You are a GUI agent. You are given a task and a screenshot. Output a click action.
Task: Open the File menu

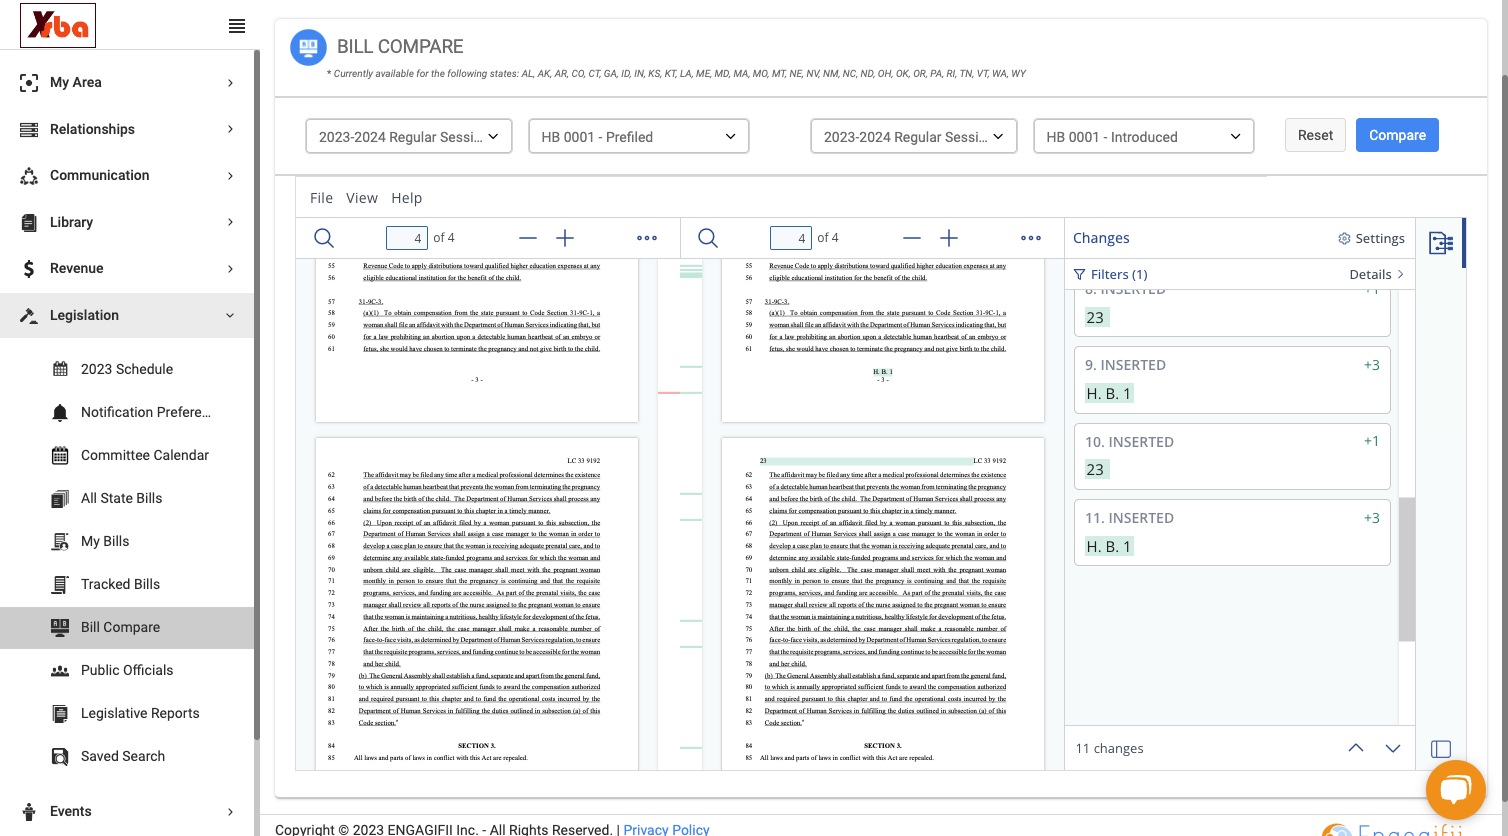point(321,198)
